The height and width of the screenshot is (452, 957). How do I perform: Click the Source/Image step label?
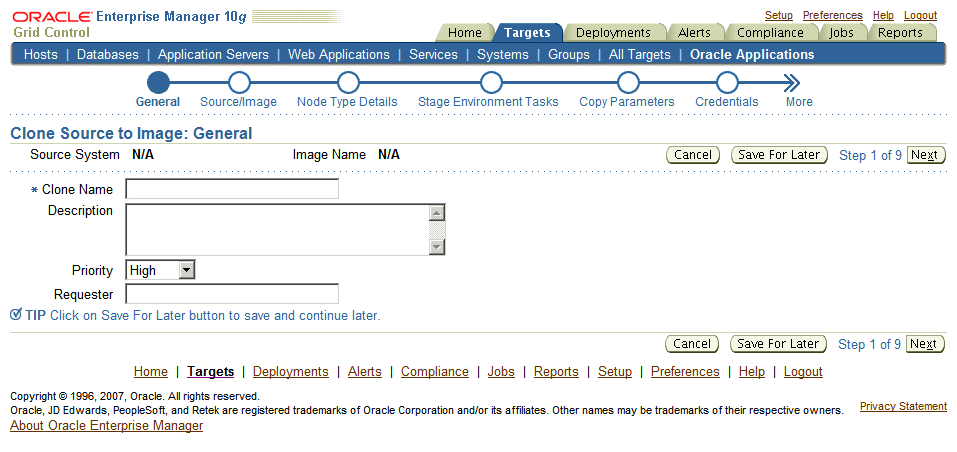238,102
